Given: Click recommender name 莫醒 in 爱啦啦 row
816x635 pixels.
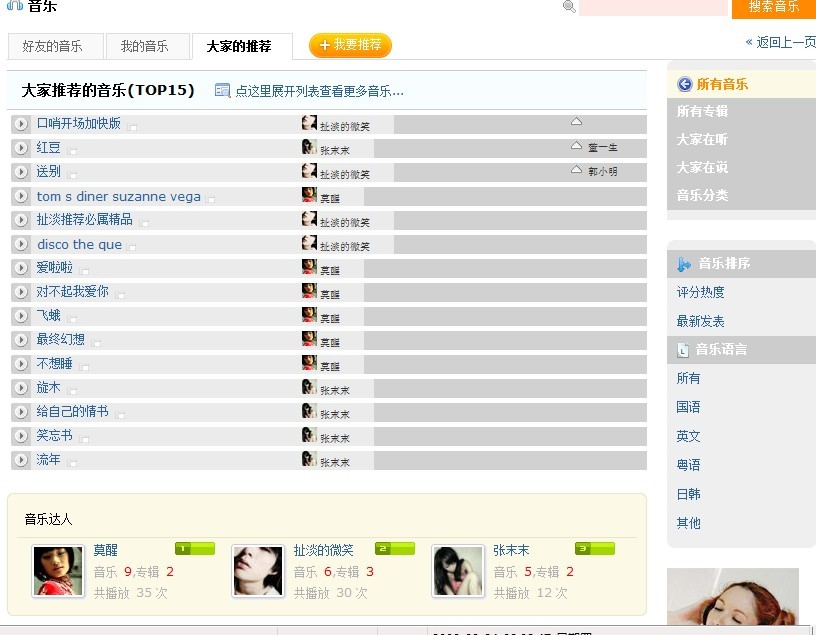Looking at the screenshot, I should coord(330,271).
